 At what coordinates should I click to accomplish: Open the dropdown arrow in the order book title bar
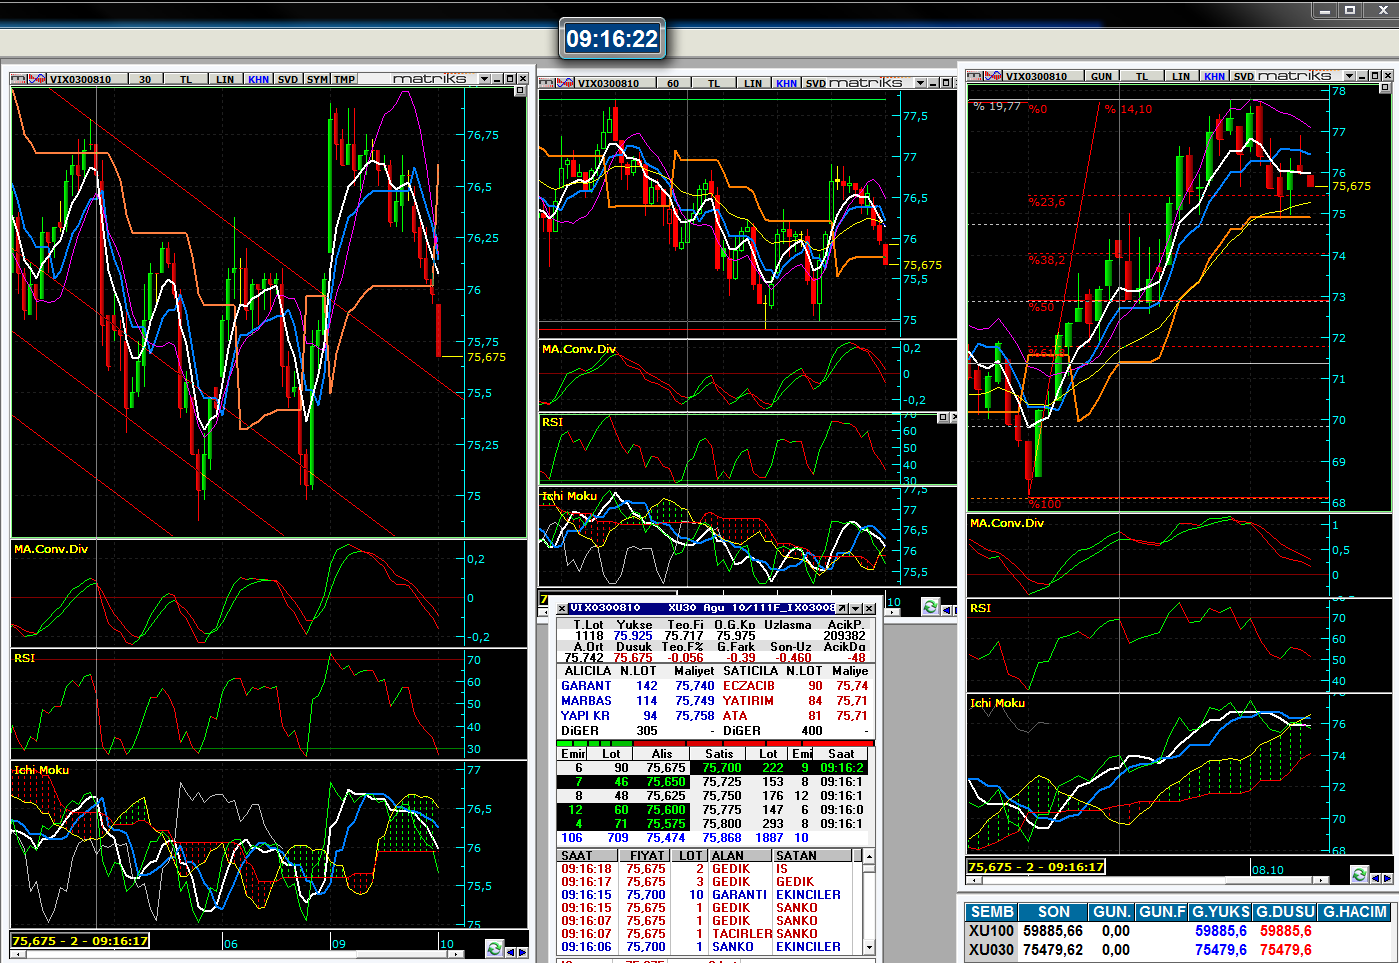[x=855, y=608]
